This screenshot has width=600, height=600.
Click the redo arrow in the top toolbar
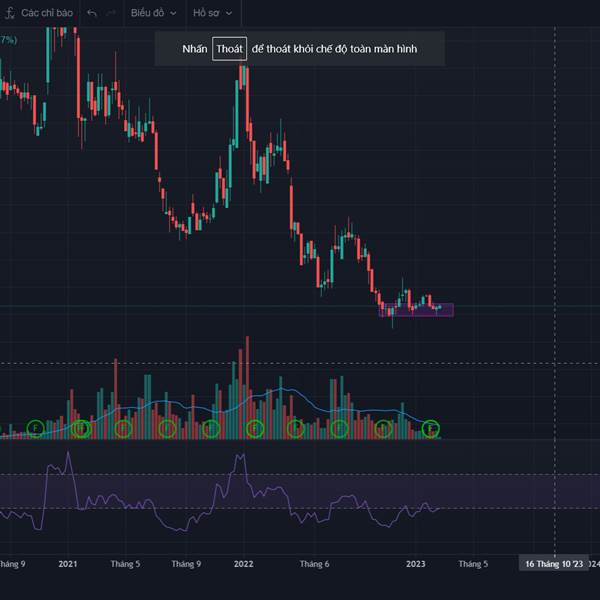pos(111,13)
